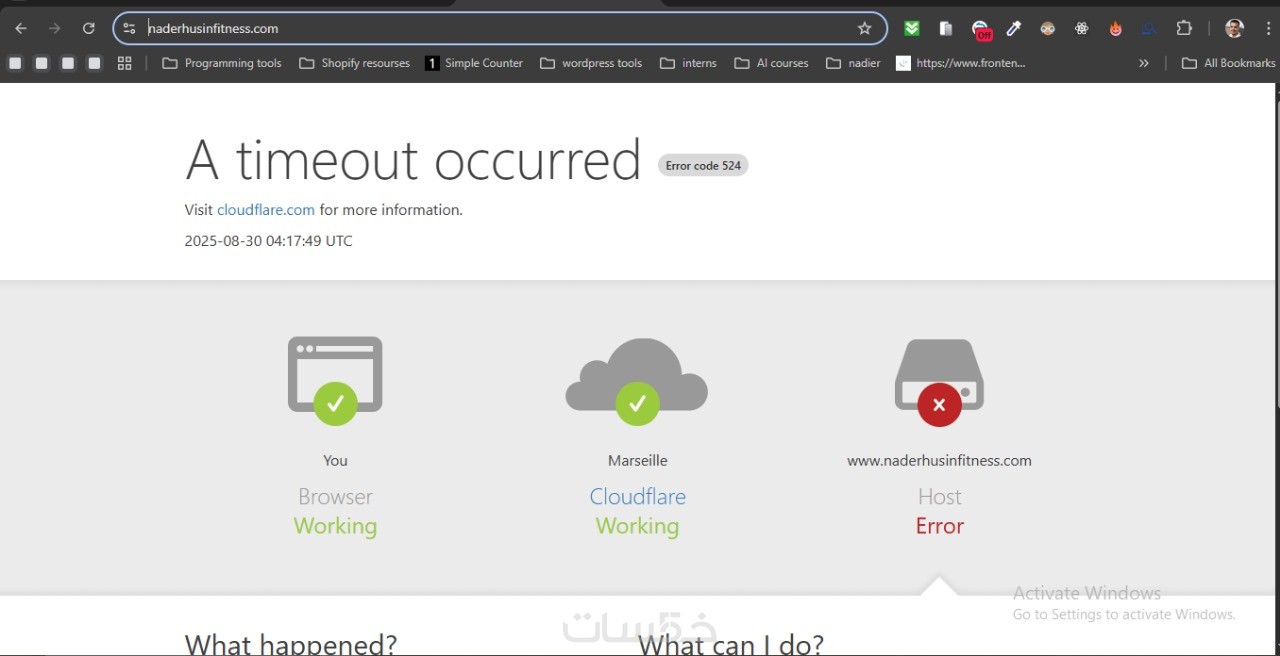Open the interns bookmark folder
The width and height of the screenshot is (1280, 656).
click(x=688, y=63)
